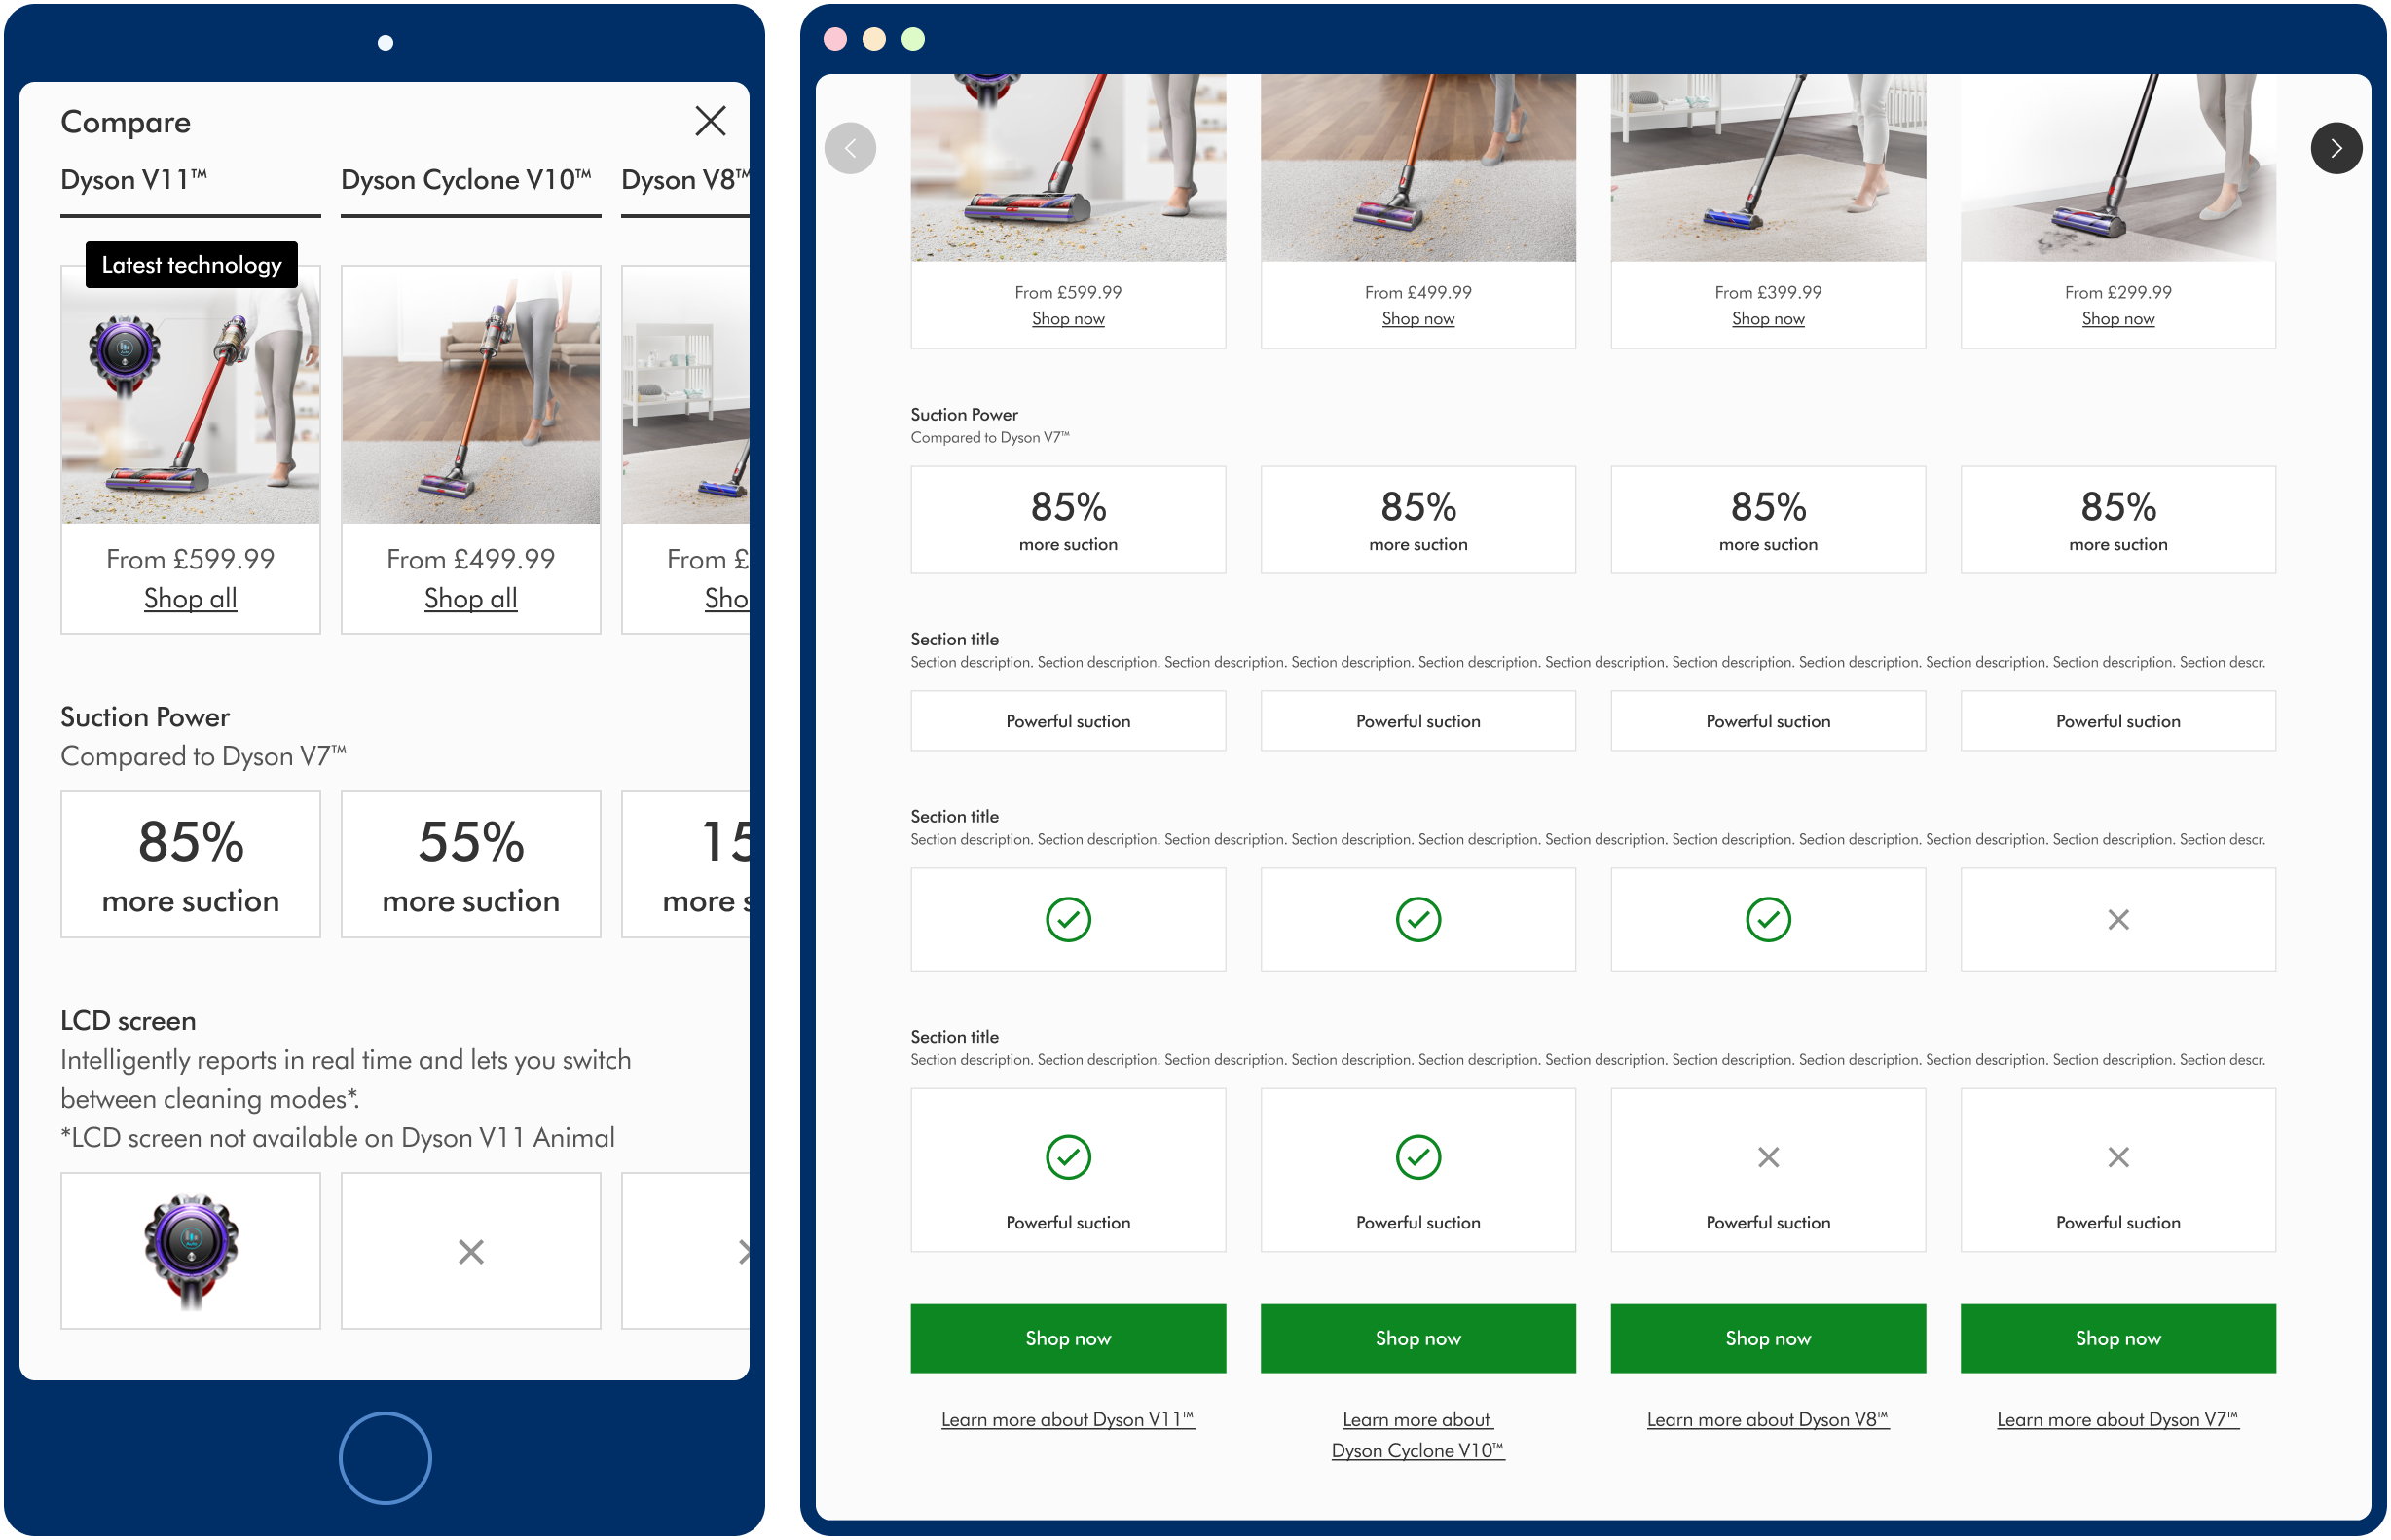Screen dimensions: 2391x1540
Task: Open Shop all under From £599.99
Action: pyautogui.click(x=190, y=598)
